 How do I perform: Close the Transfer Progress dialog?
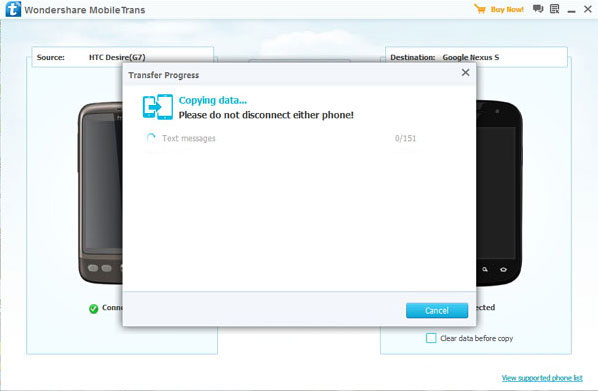pyautogui.click(x=465, y=72)
